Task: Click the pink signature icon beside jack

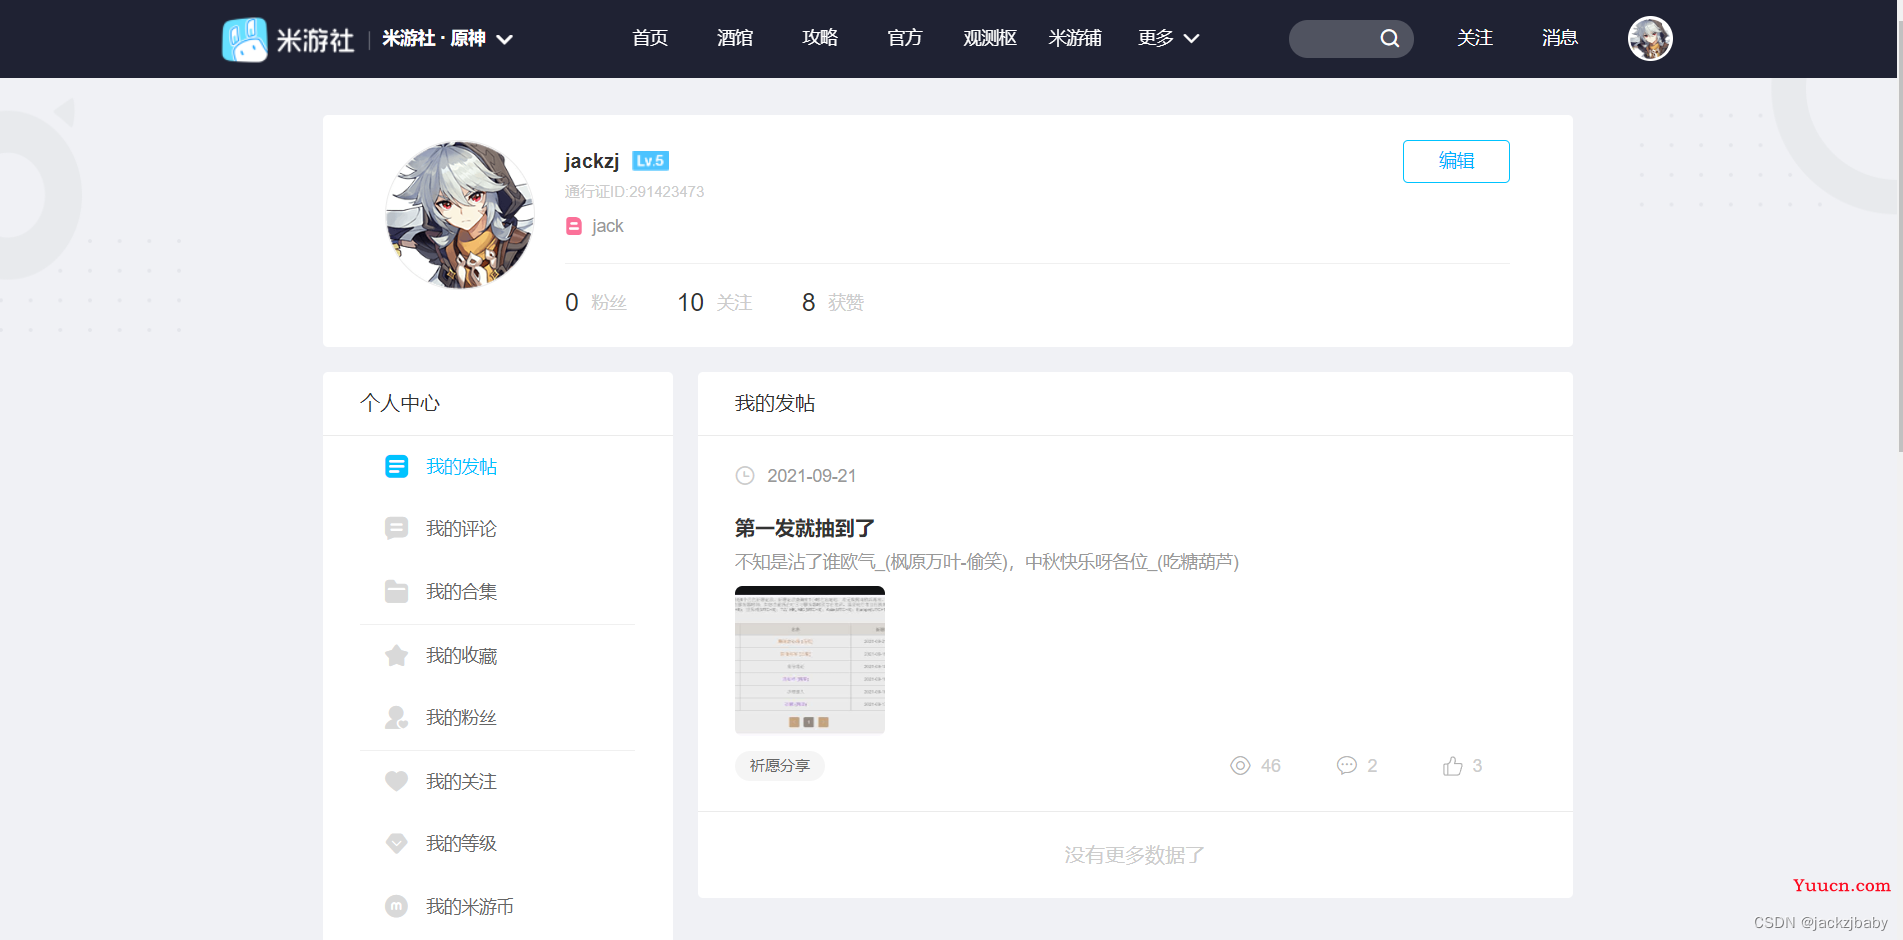Action: 574,226
